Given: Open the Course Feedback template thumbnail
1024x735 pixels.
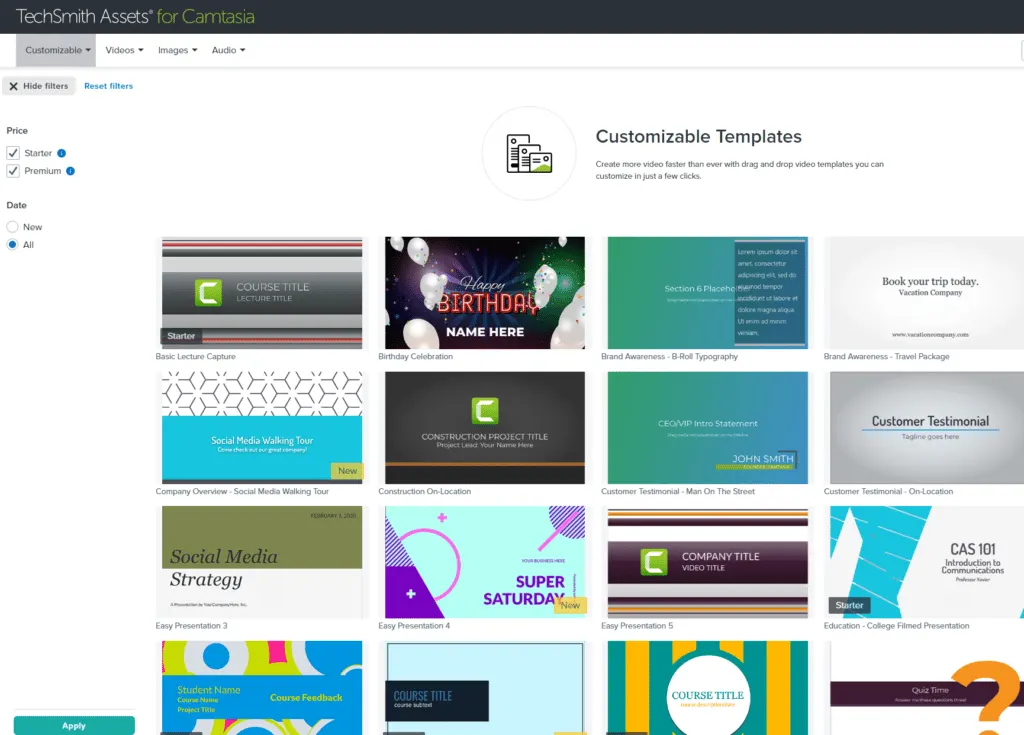Looking at the screenshot, I should (x=262, y=688).
